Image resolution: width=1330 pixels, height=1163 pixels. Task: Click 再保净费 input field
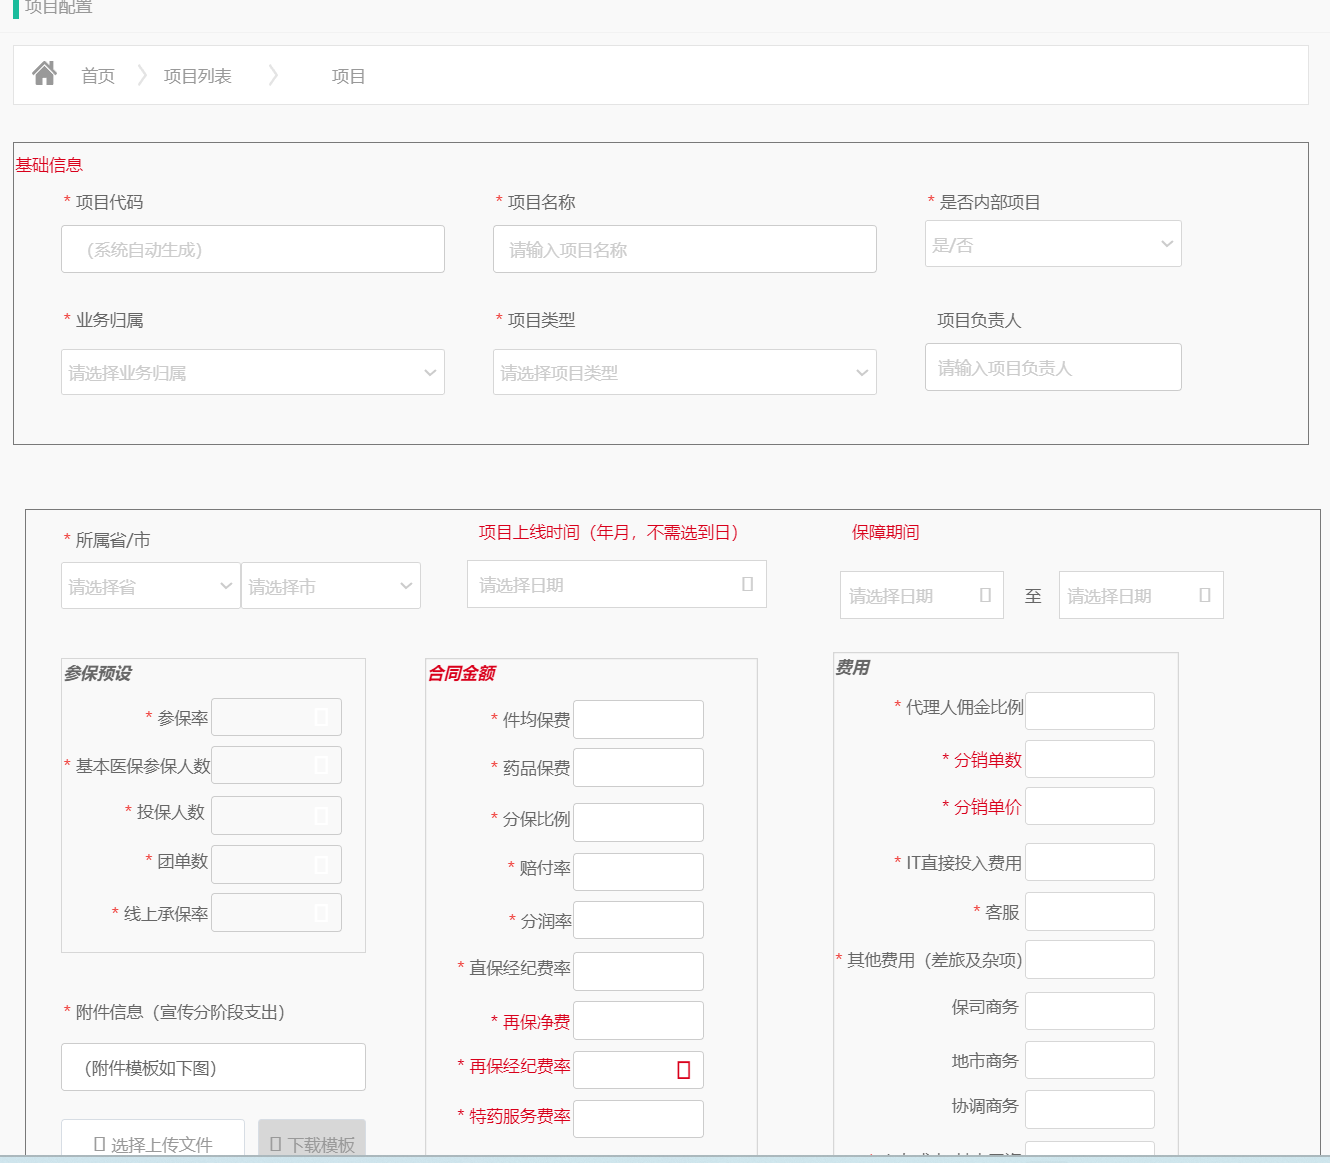(638, 1020)
